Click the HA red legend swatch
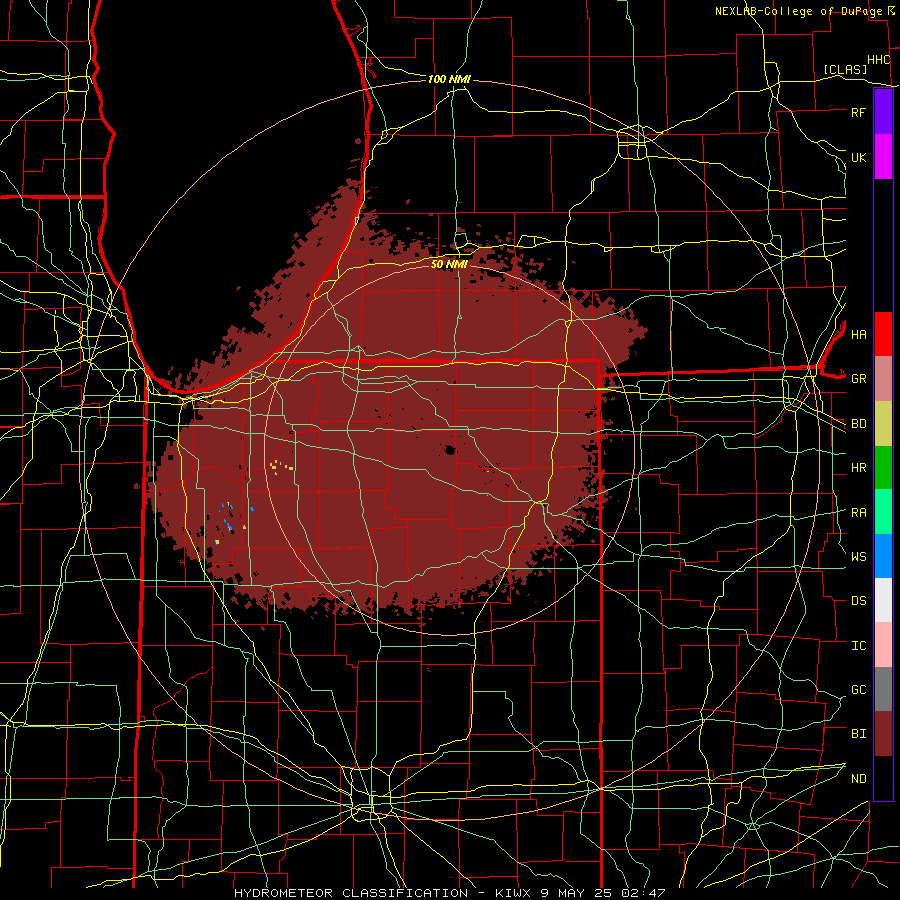 (x=883, y=334)
